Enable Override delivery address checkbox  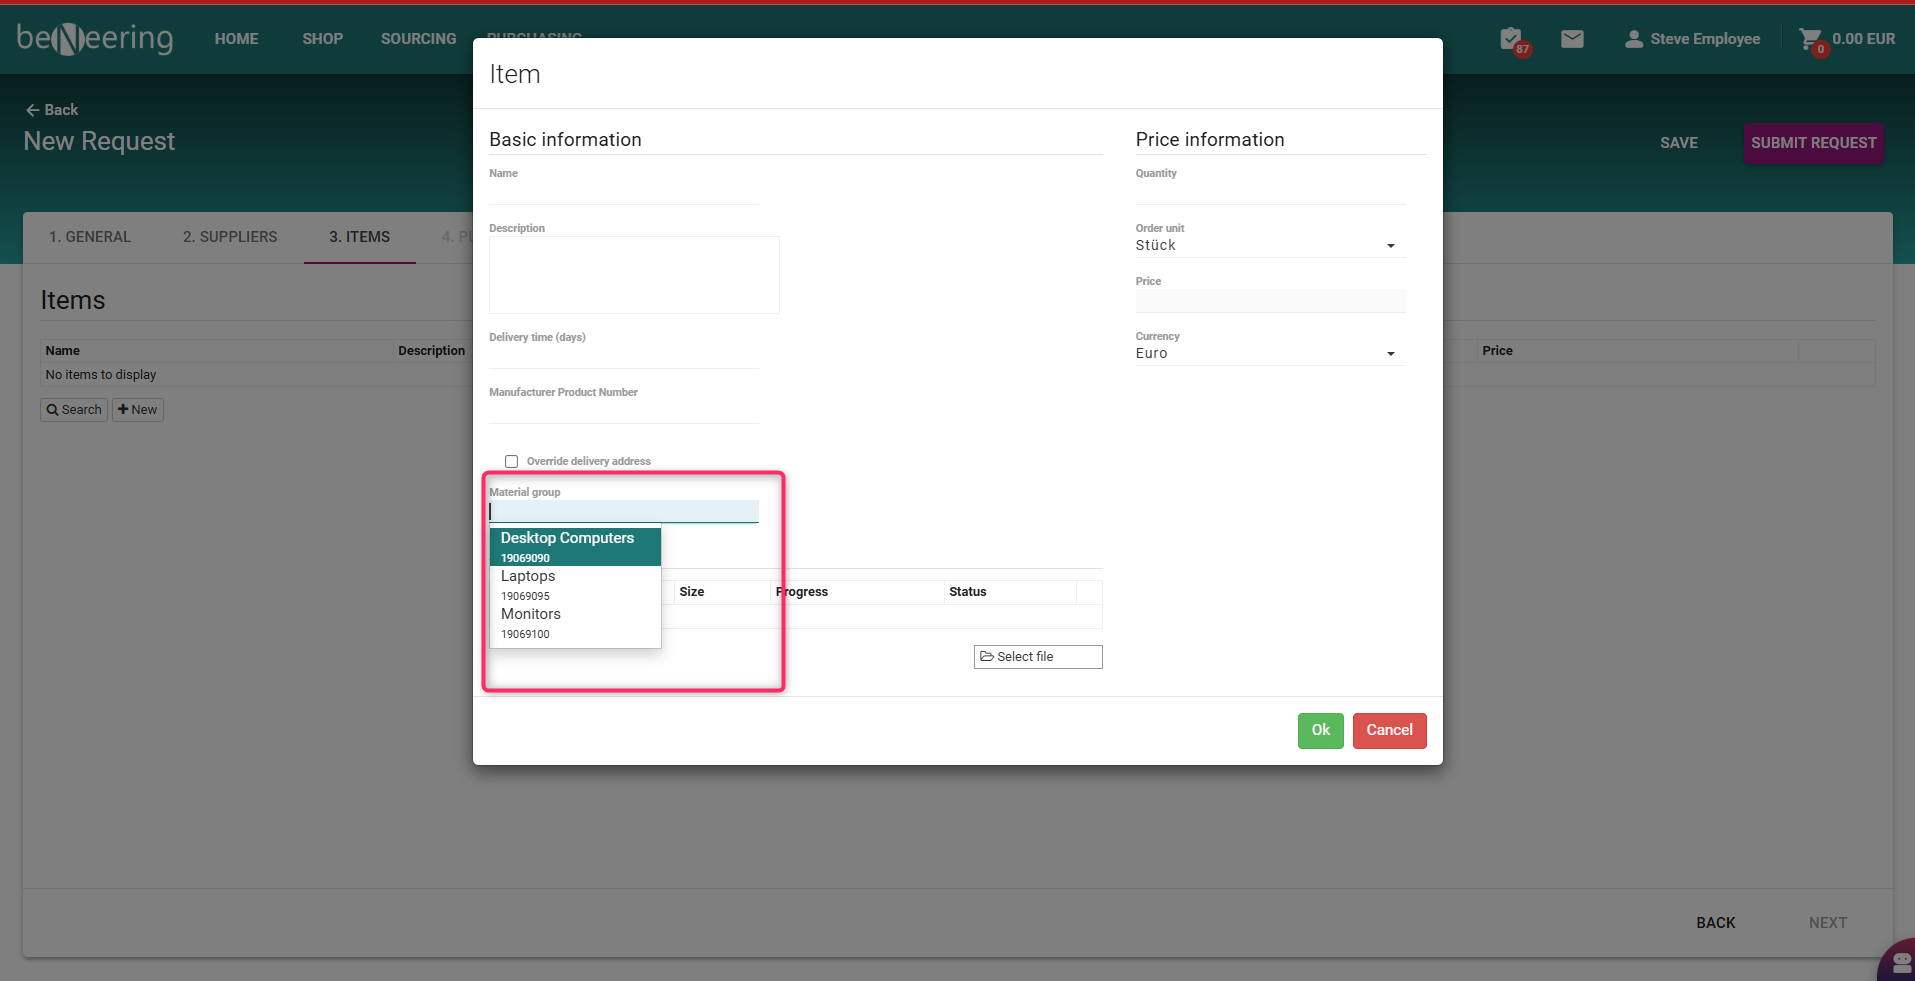[512, 462]
